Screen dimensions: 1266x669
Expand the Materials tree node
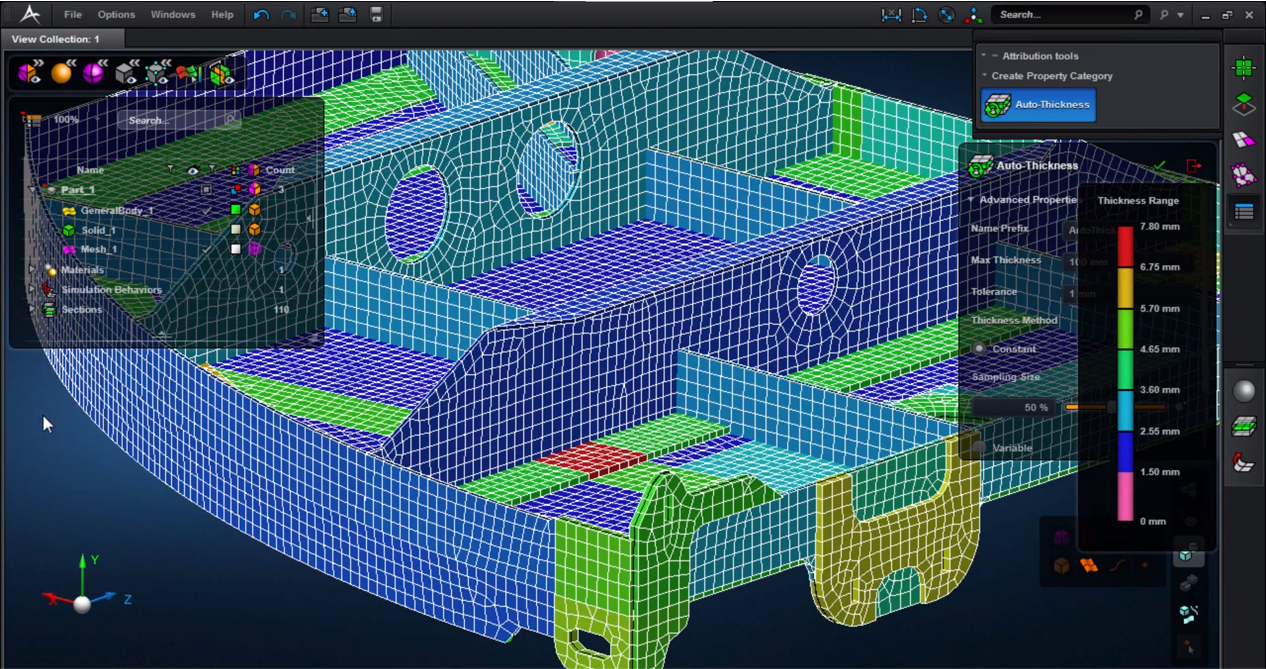(32, 270)
